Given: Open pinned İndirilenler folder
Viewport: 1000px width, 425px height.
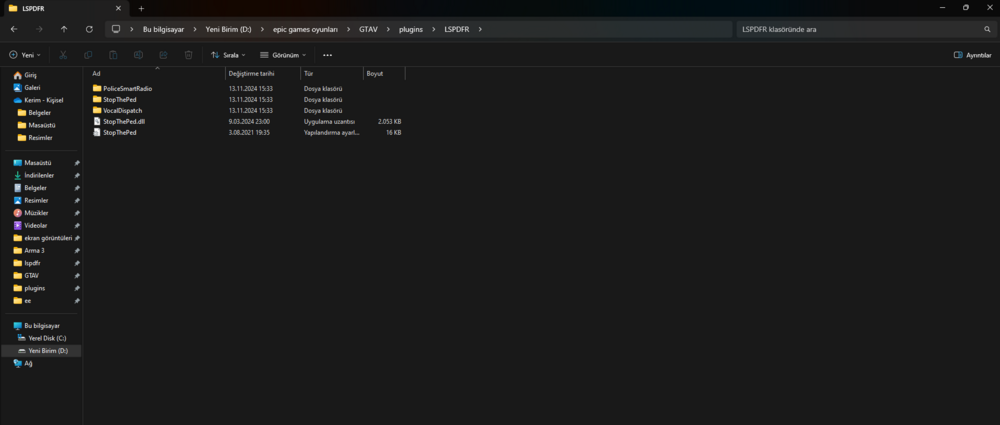Looking at the screenshot, I should [41, 175].
